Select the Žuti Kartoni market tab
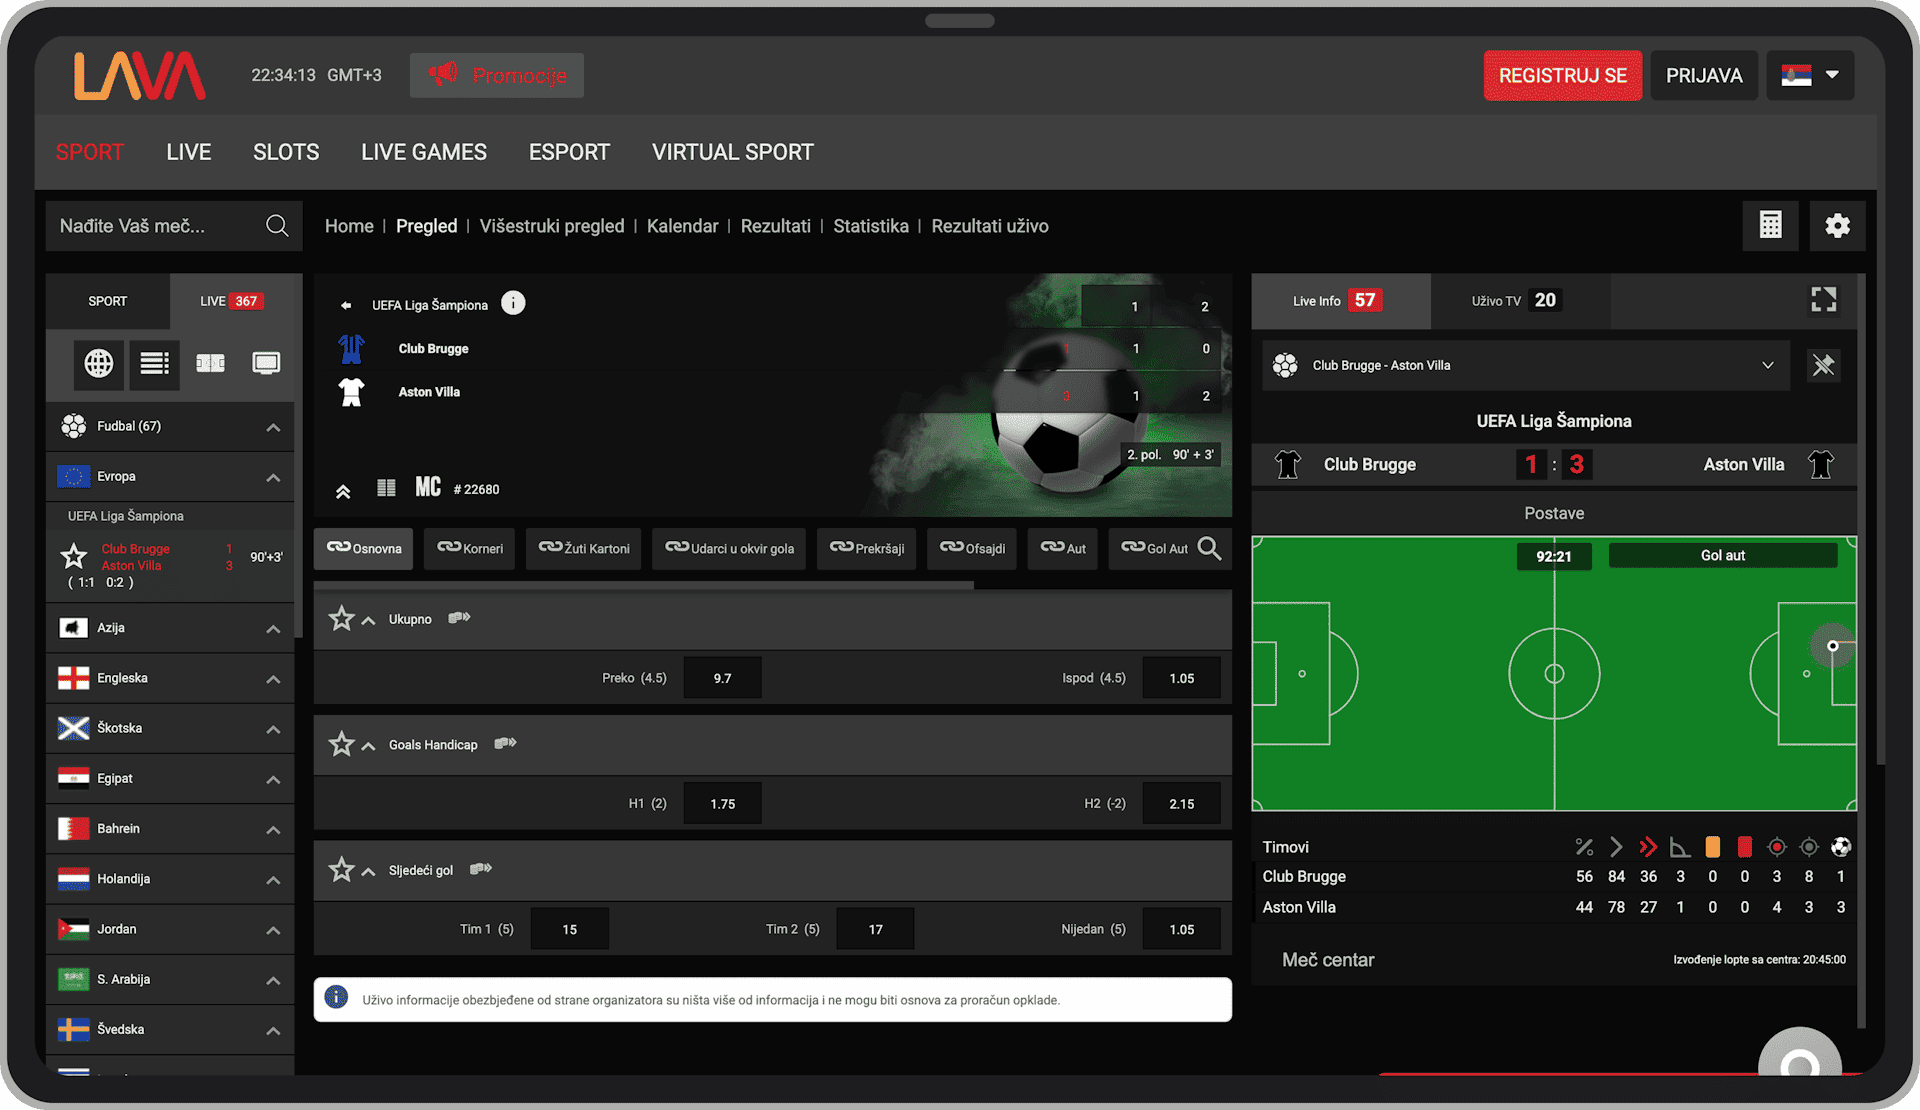Screen dimensions: 1920x1110 [x=584, y=548]
